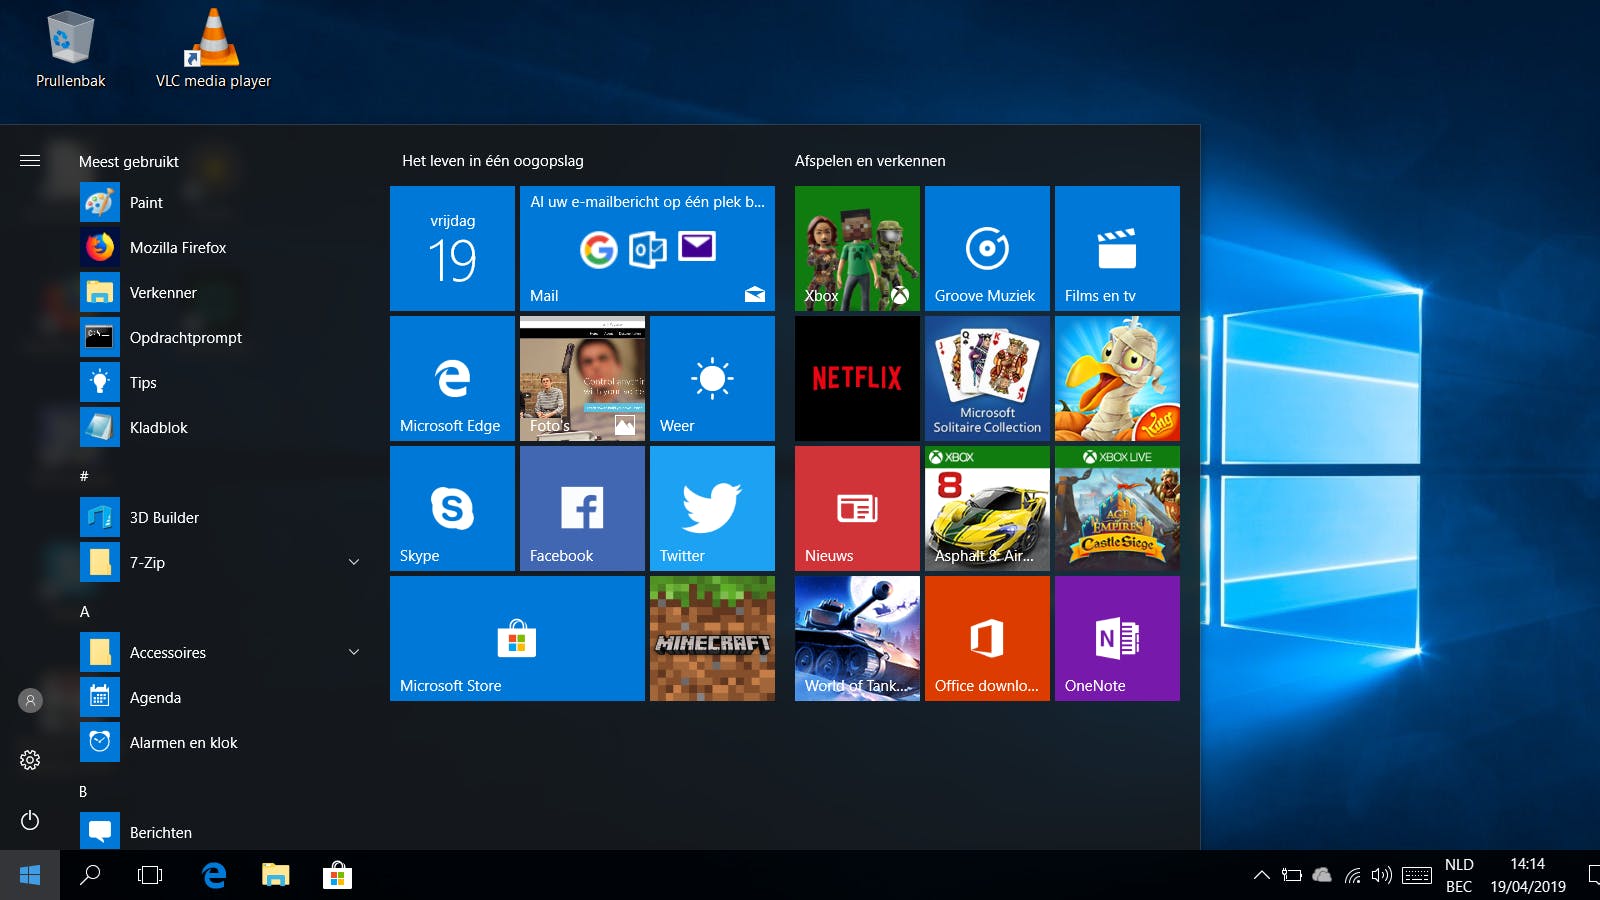Click the 'Meest gebruikt' heading
Screen dimensions: 1600x900
[129, 161]
